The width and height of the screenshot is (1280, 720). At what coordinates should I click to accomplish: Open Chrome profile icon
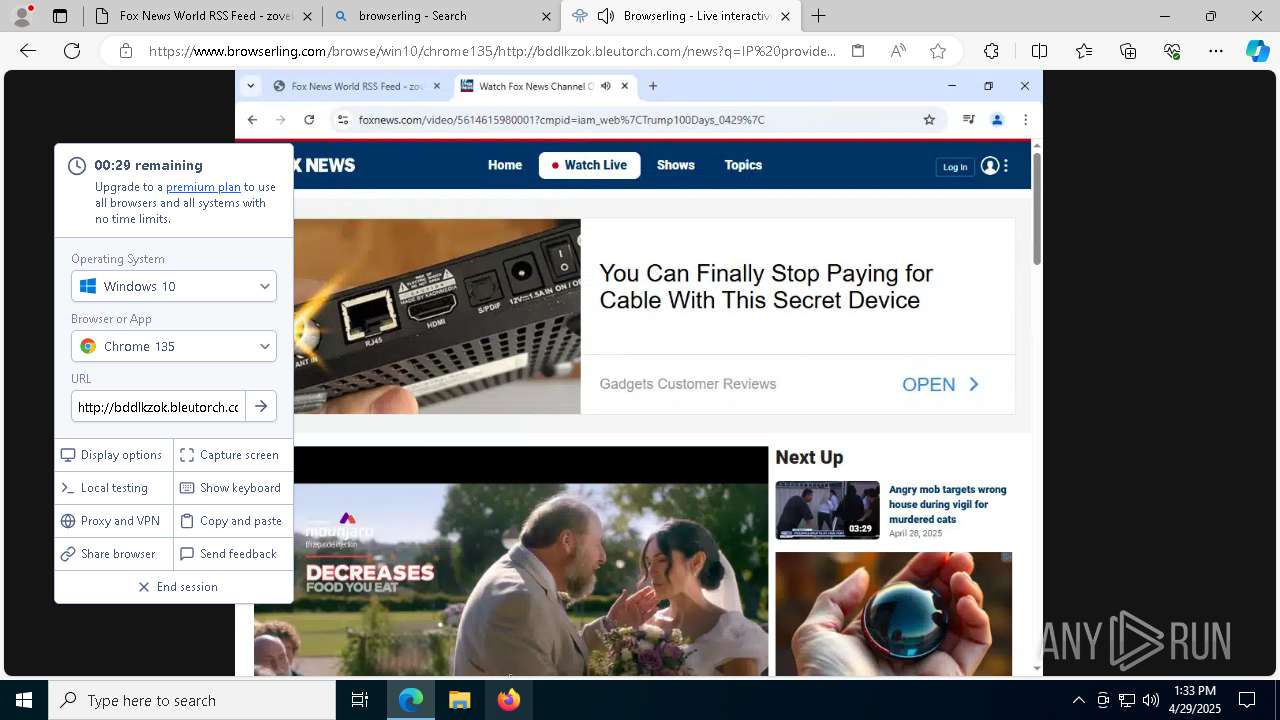point(997,120)
